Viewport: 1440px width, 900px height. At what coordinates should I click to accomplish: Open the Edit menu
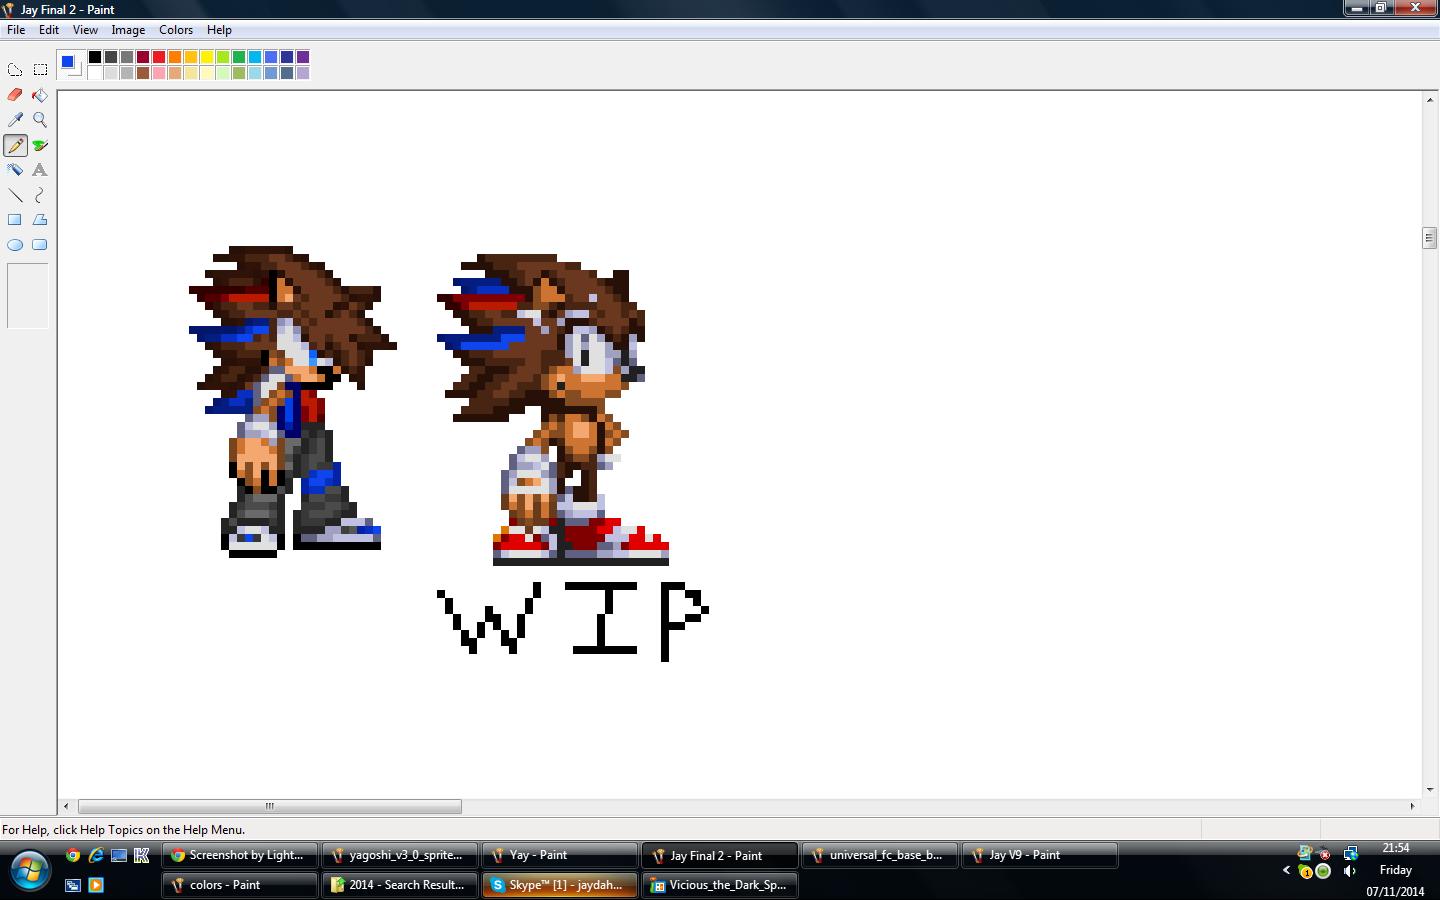(49, 30)
